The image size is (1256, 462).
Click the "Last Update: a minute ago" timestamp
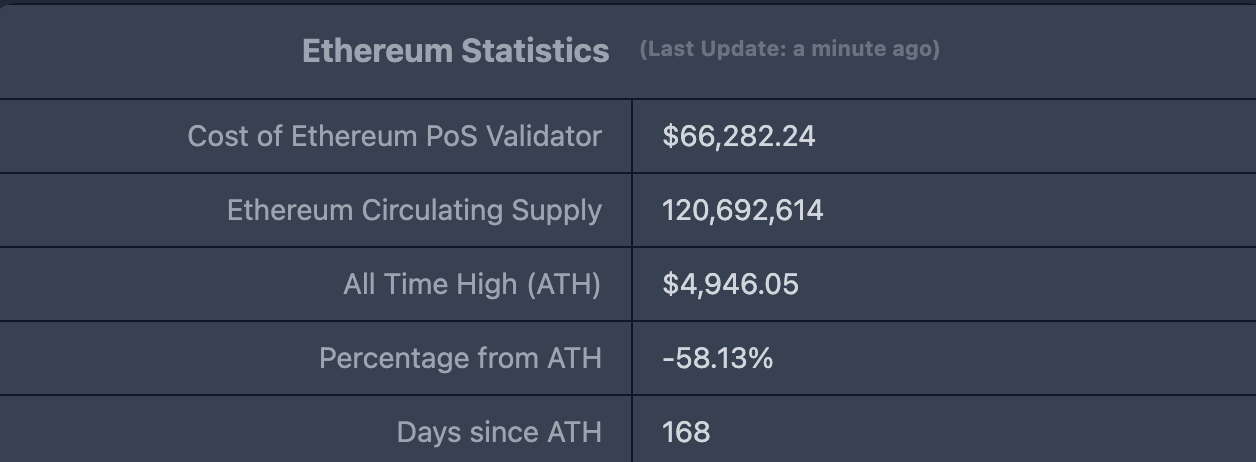(789, 49)
